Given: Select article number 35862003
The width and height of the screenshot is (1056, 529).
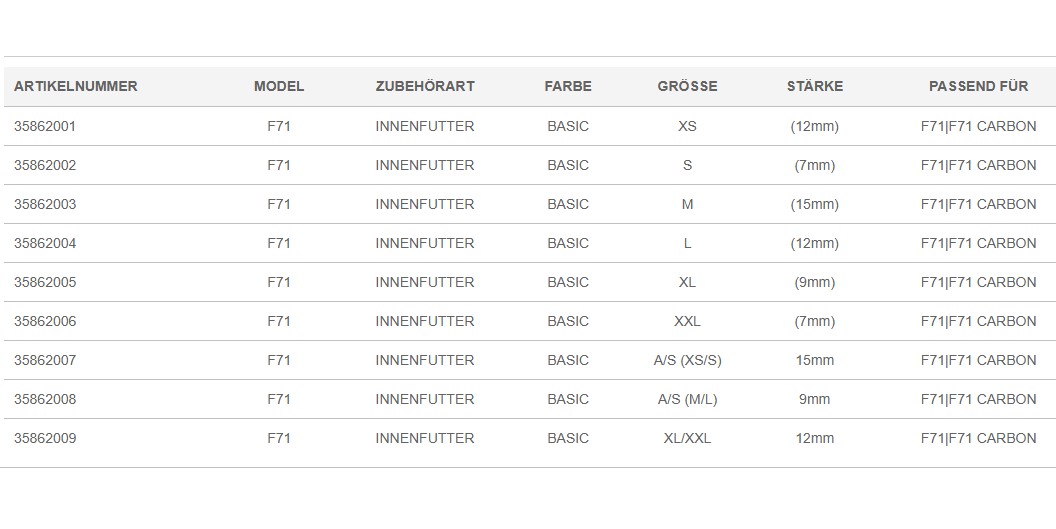Looking at the screenshot, I should pyautogui.click(x=45, y=204).
